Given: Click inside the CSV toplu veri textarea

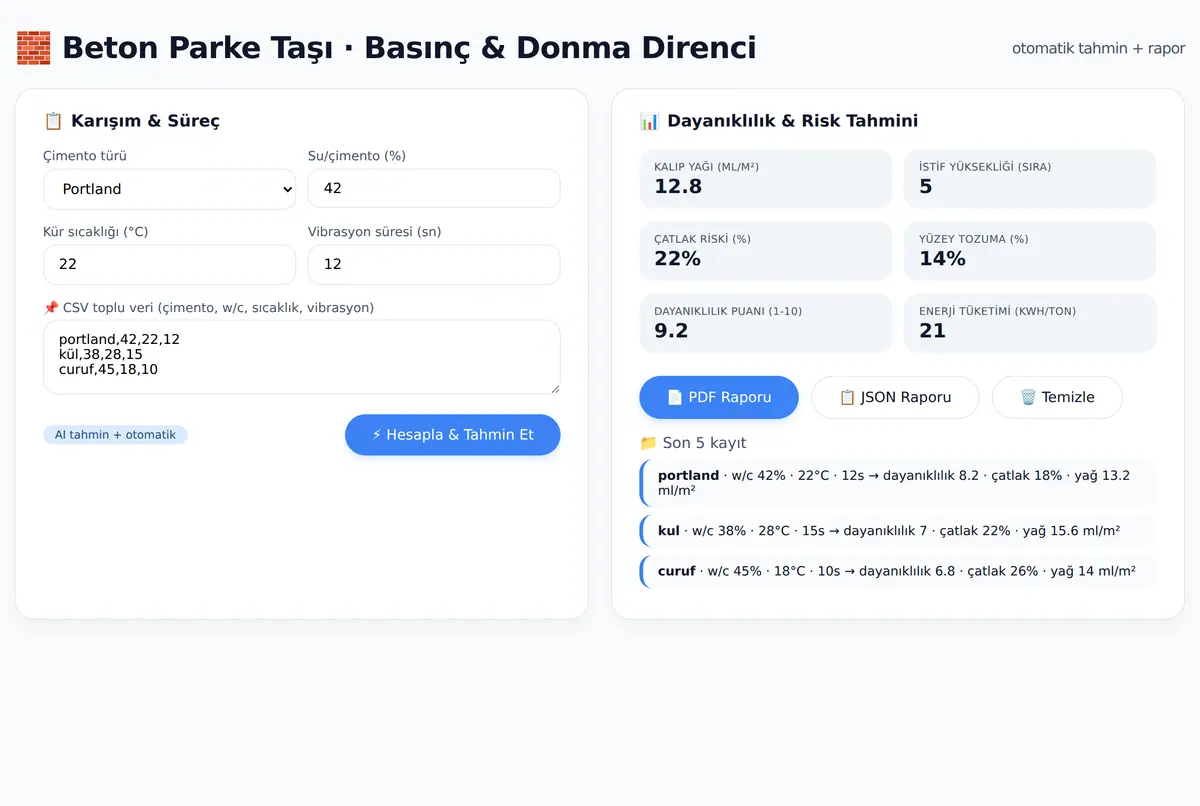Looking at the screenshot, I should 302,357.
